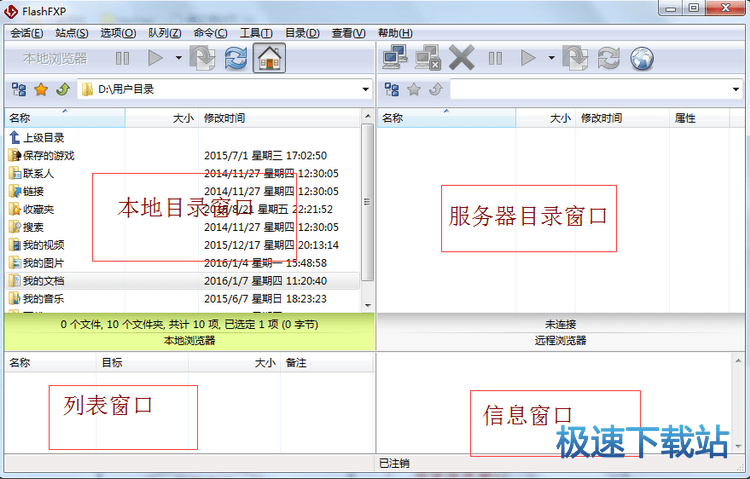Click the local transfer queue folder icon
Screen dimensions: 750x479
click(x=202, y=58)
